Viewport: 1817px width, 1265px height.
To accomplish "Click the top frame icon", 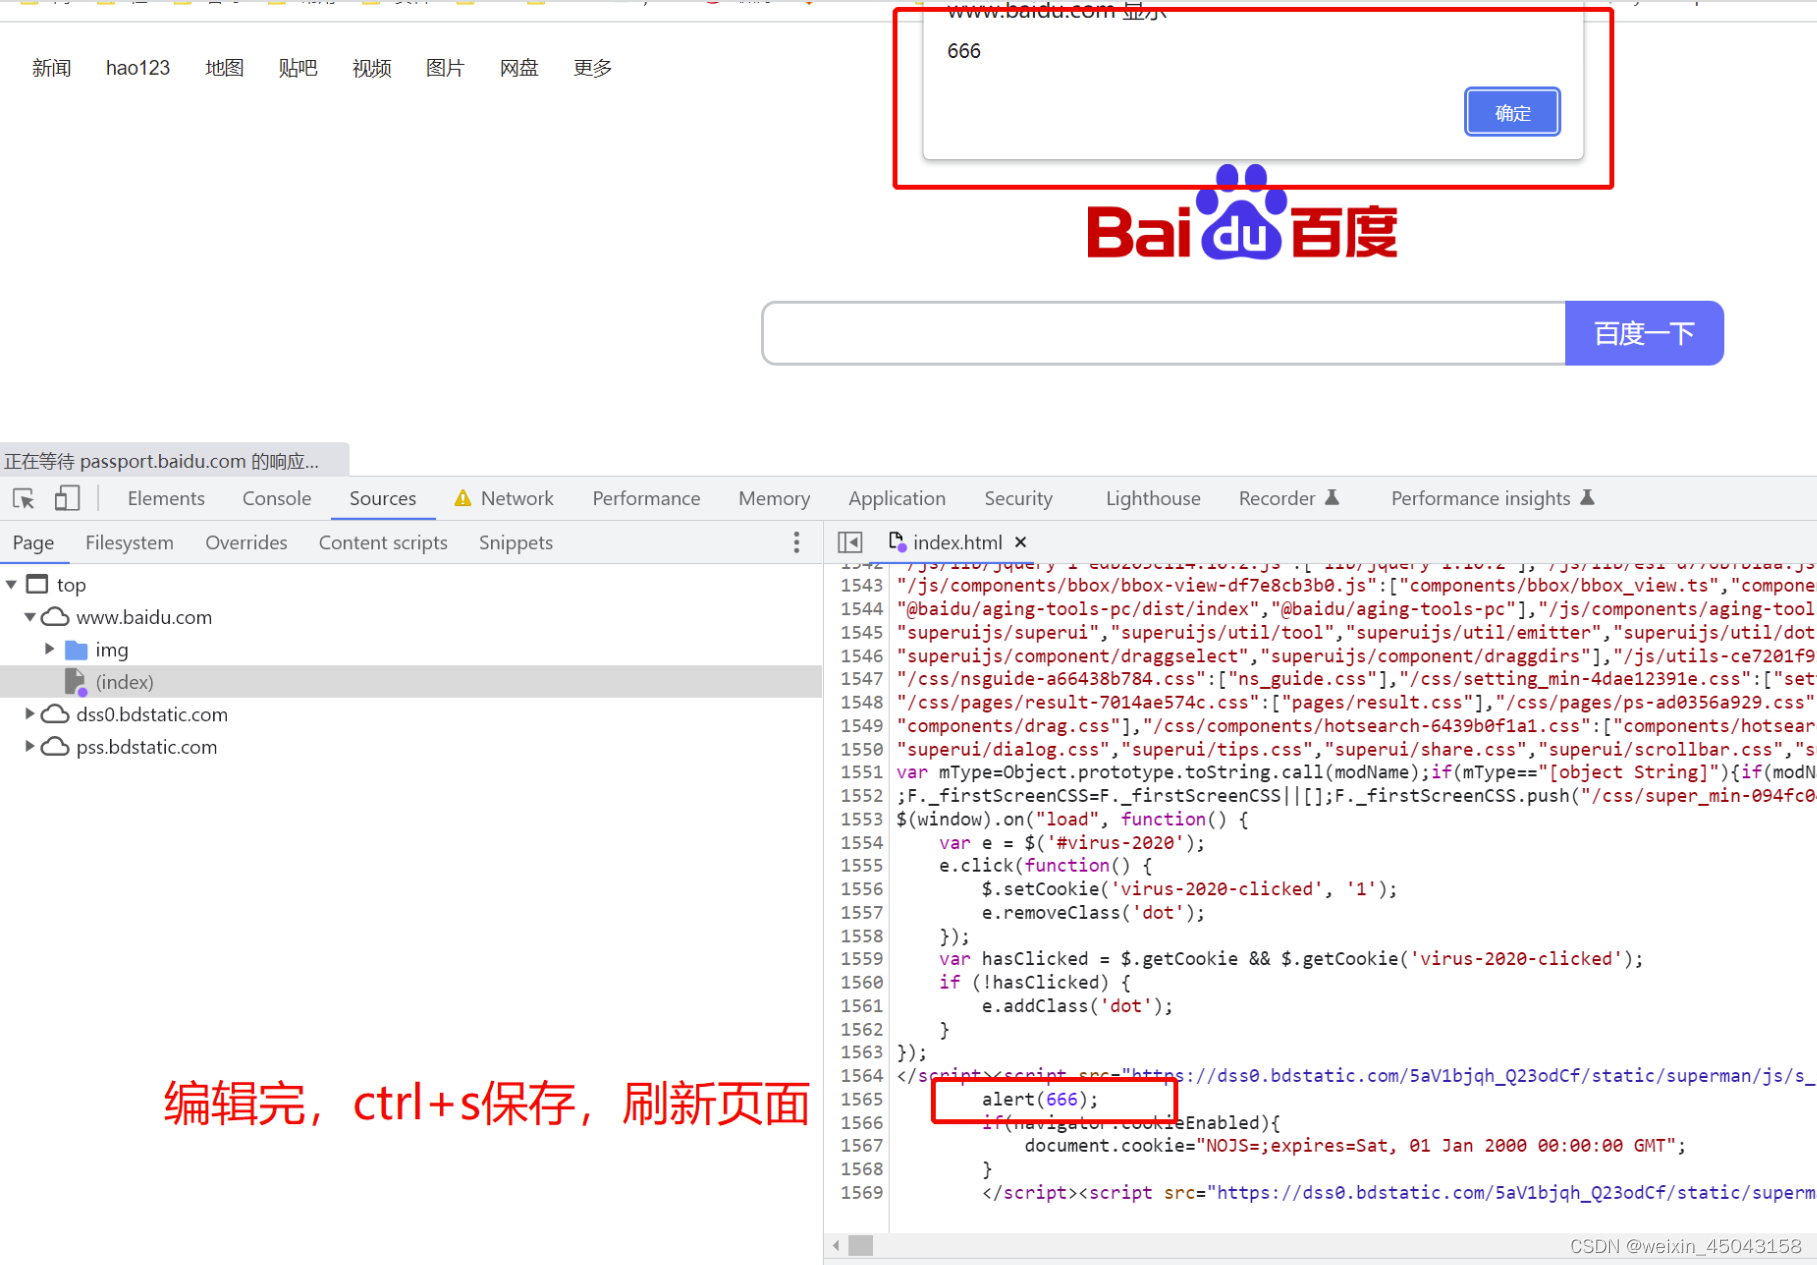I will 37,584.
